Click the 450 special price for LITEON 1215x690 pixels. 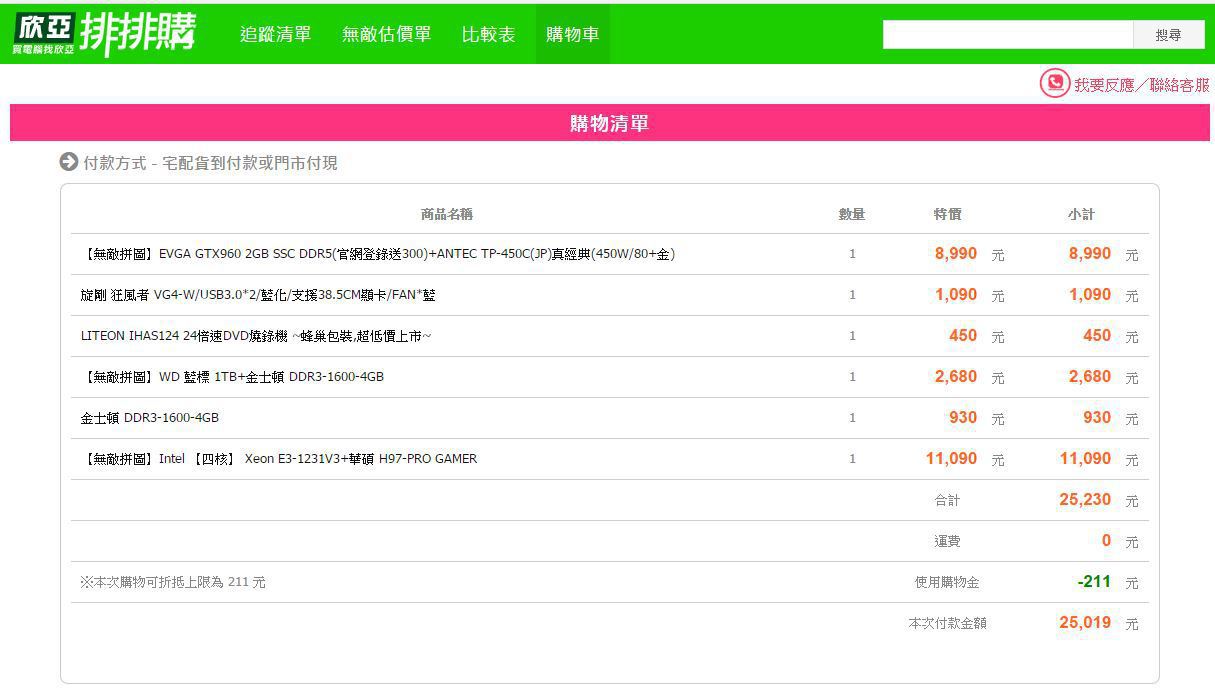pyautogui.click(x=963, y=335)
